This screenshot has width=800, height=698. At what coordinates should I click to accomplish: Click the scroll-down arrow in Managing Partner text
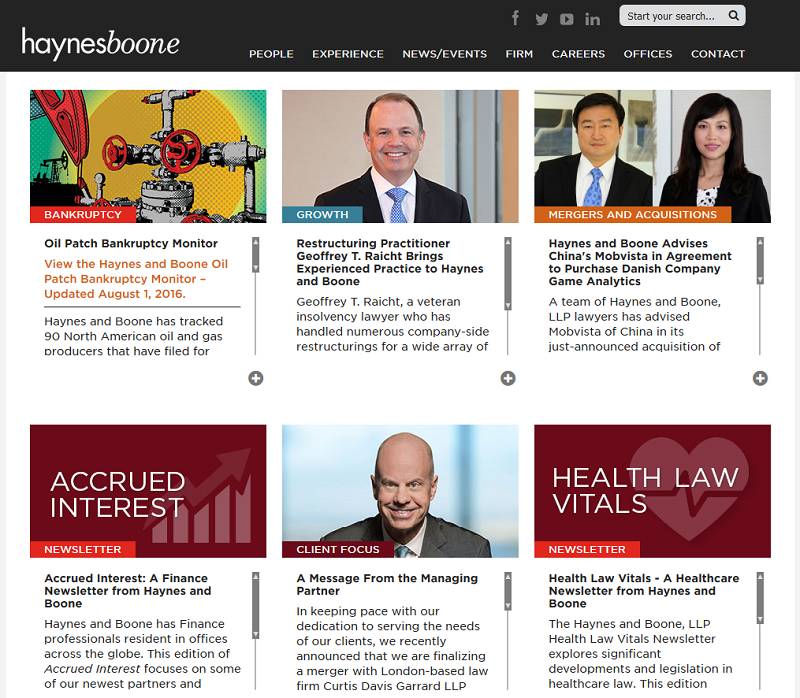click(508, 606)
